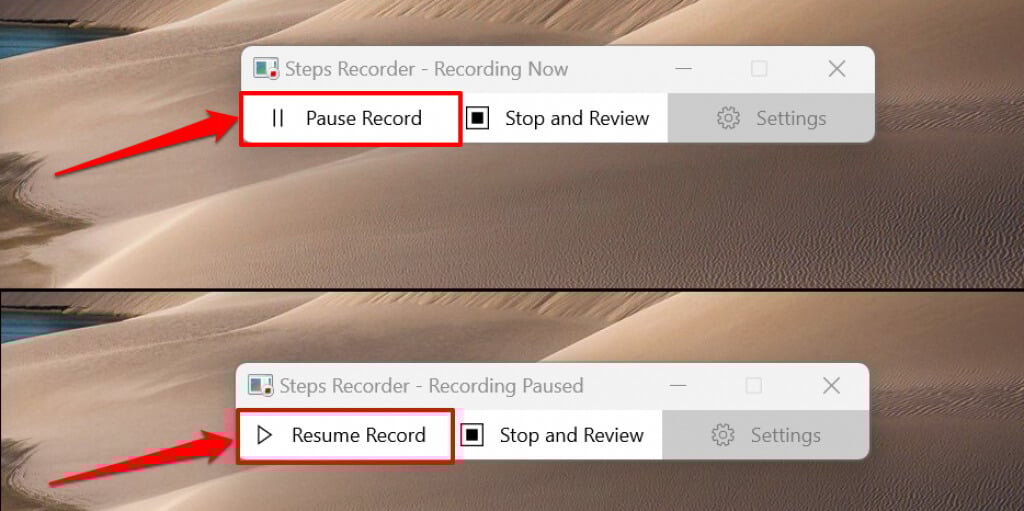Open the Settings gear in Recording Paused window

point(723,435)
